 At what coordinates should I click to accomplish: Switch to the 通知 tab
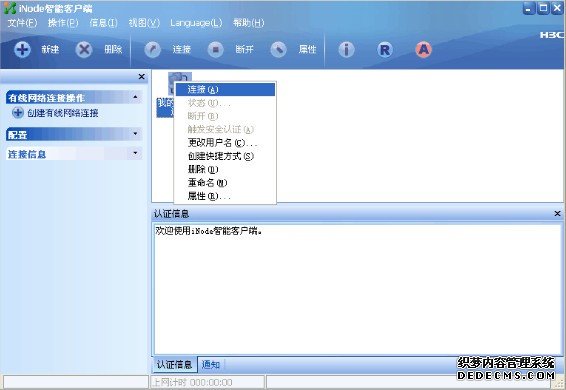(x=210, y=365)
